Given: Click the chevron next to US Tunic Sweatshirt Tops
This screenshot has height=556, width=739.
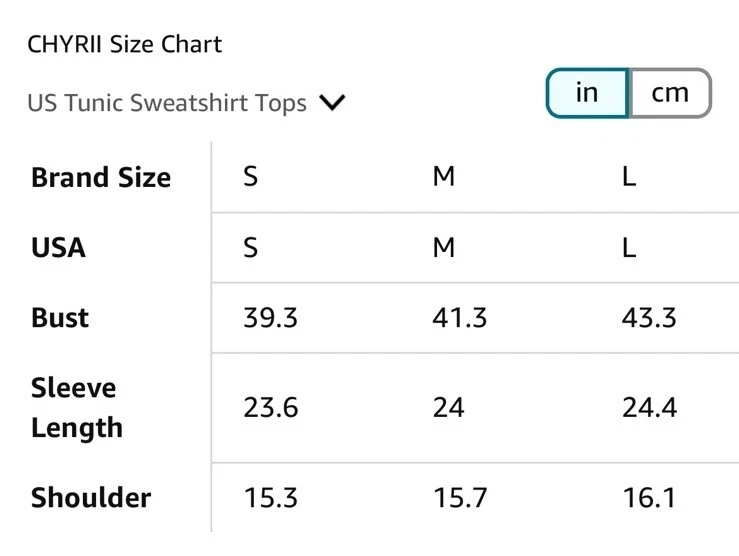Looking at the screenshot, I should pyautogui.click(x=331, y=103).
